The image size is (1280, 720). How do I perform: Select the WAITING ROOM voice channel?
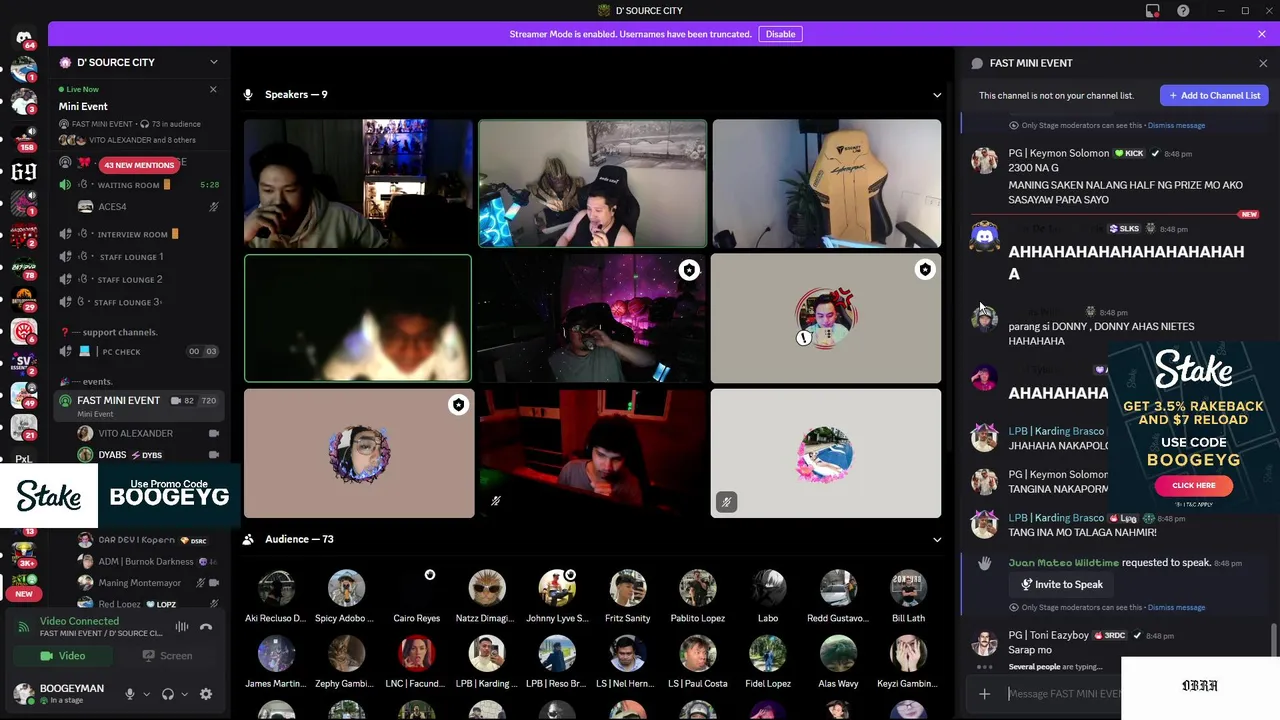click(x=139, y=185)
